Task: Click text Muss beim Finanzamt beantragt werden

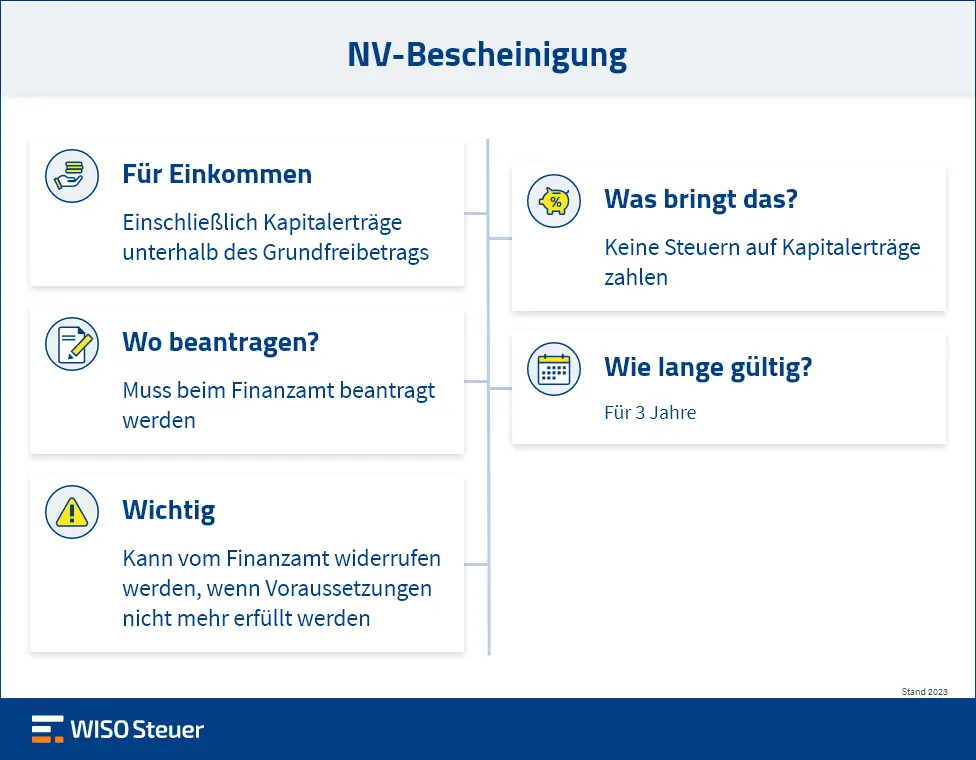Action: click(279, 405)
